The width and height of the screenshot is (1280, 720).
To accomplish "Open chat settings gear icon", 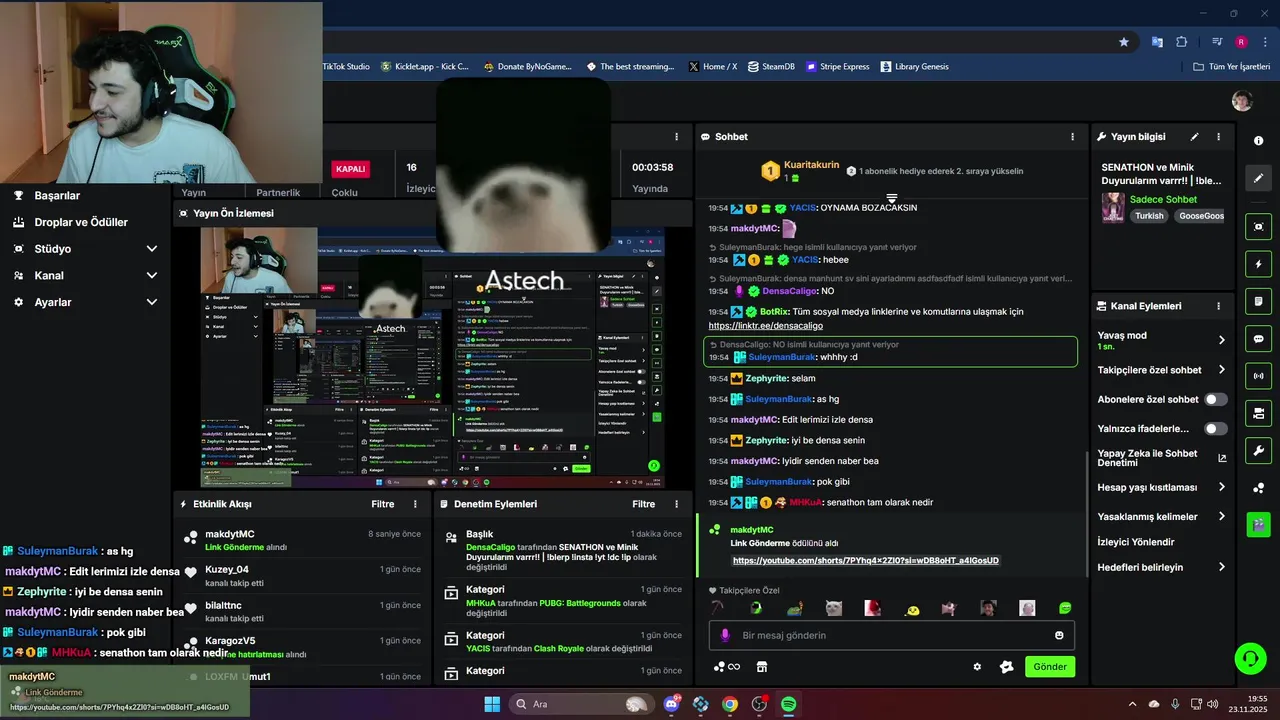I will (x=977, y=667).
